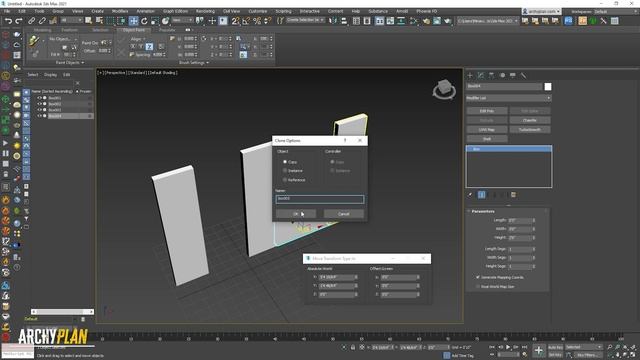Open the selection filter dropdown in toolbar
The width and height of the screenshot is (640, 360).
pos(71,20)
